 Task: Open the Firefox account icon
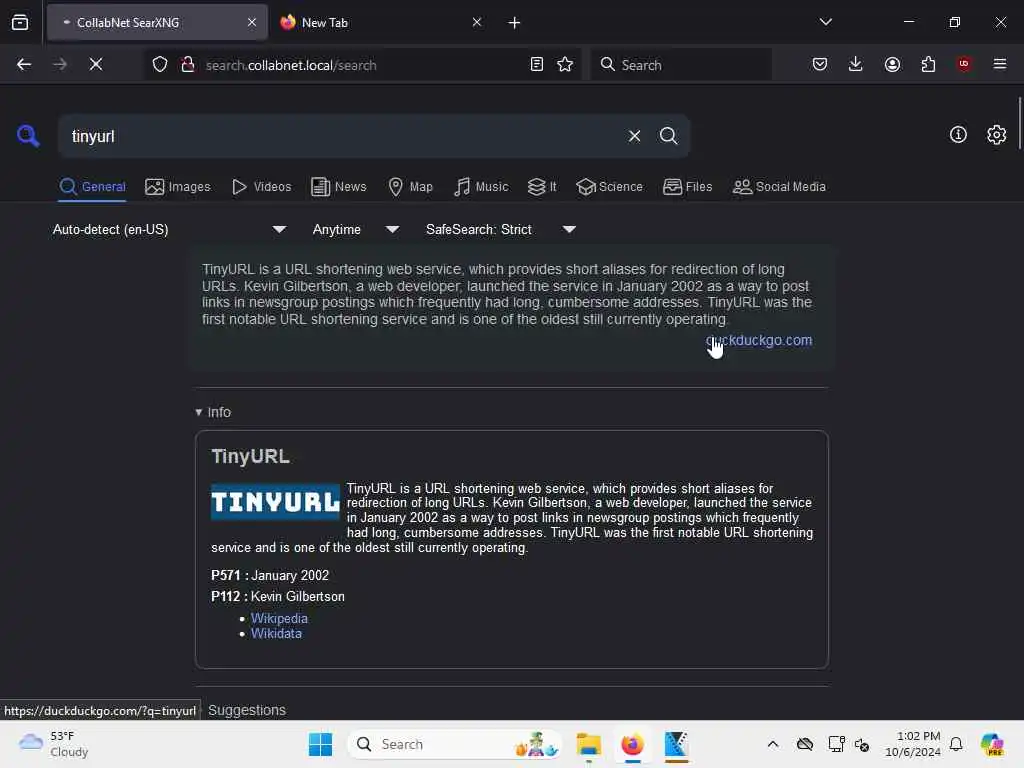click(x=892, y=64)
